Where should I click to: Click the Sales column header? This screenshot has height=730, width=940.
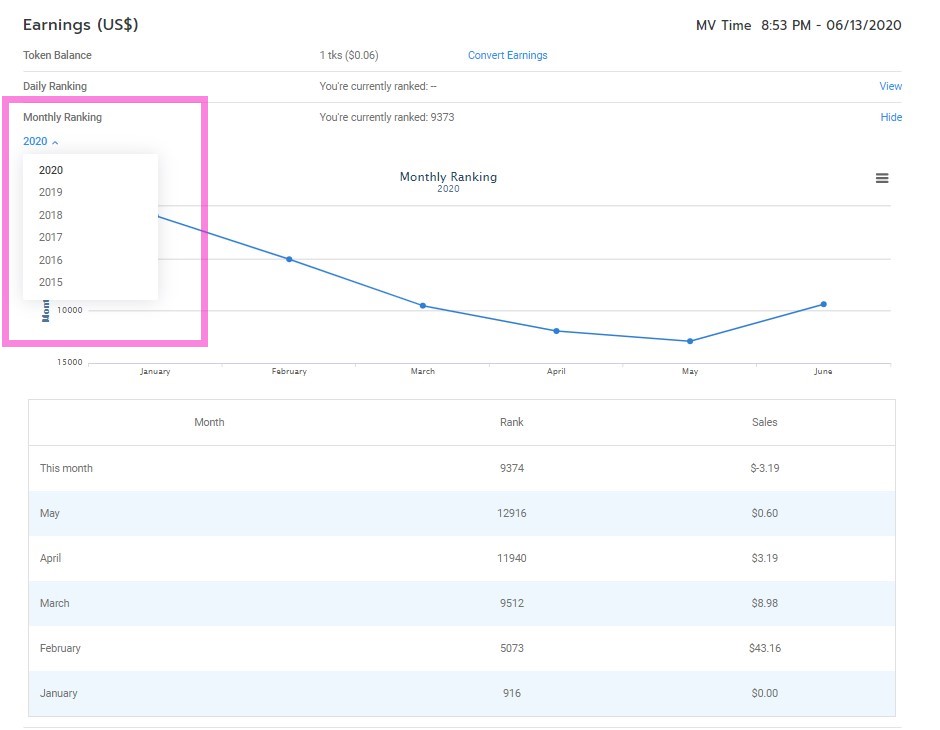click(764, 422)
